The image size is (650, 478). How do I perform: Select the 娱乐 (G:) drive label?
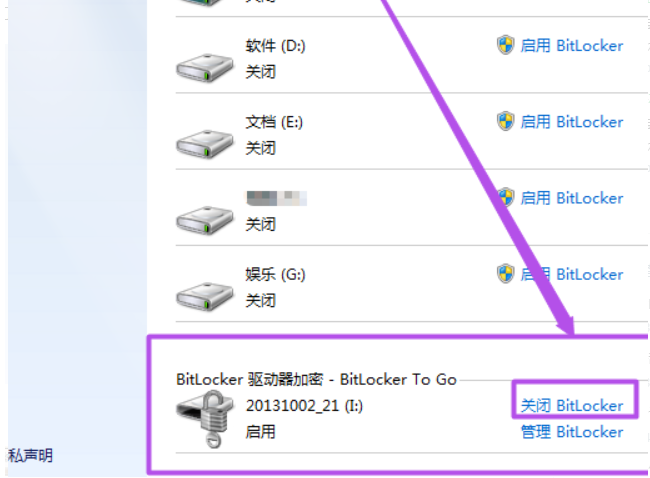(275, 274)
